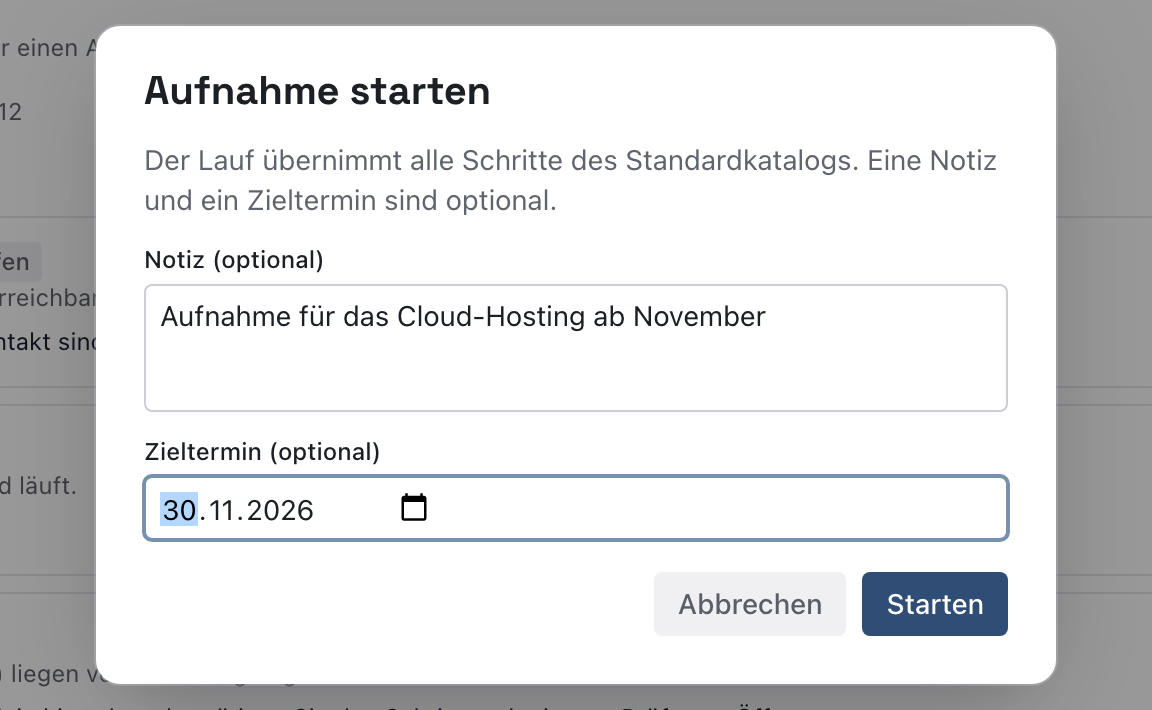Open the calendar picker icon in Zieltermin
1152x710 pixels.
(x=414, y=508)
